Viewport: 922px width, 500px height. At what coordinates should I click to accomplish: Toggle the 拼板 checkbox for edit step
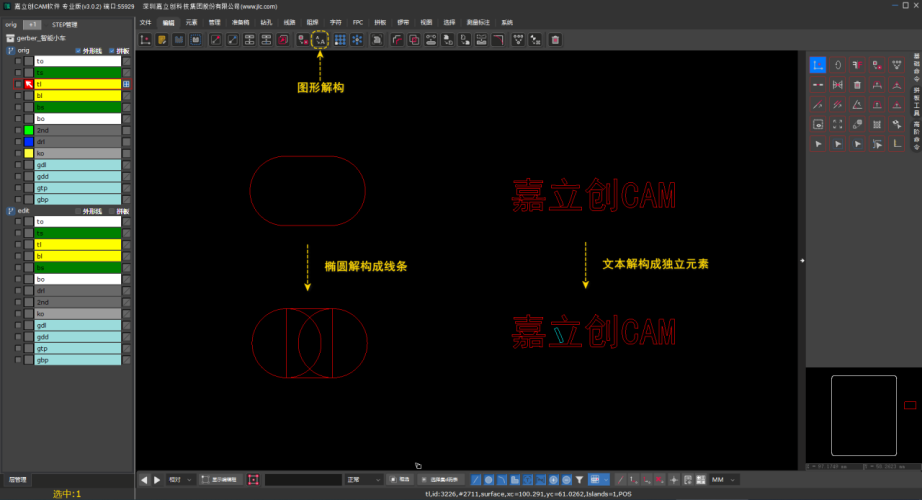tap(112, 211)
